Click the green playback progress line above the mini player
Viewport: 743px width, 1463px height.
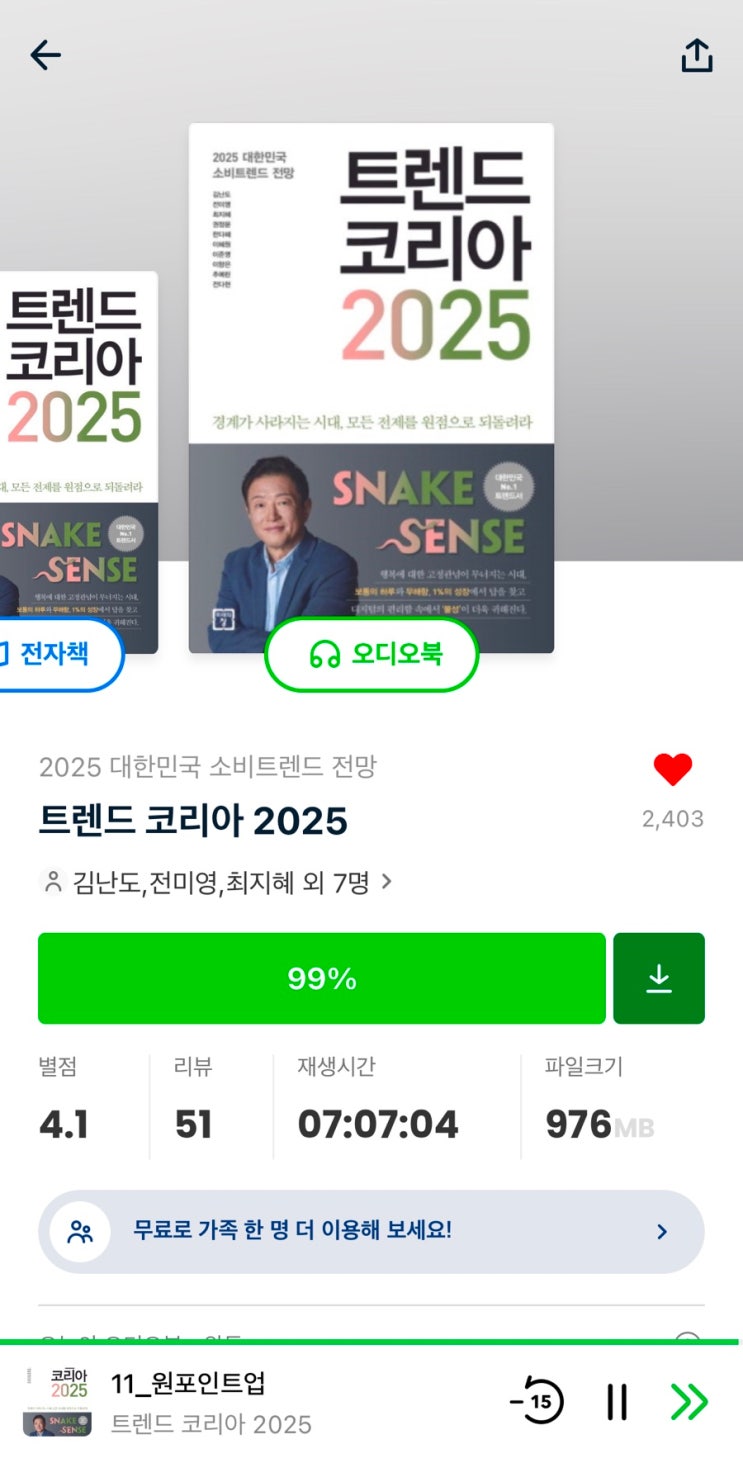pyautogui.click(x=370, y=1342)
